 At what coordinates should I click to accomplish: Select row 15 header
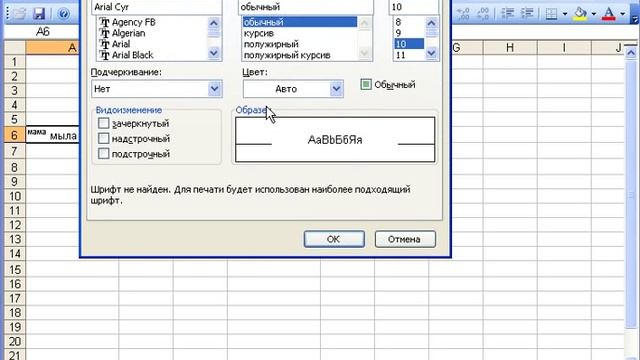[x=15, y=269]
